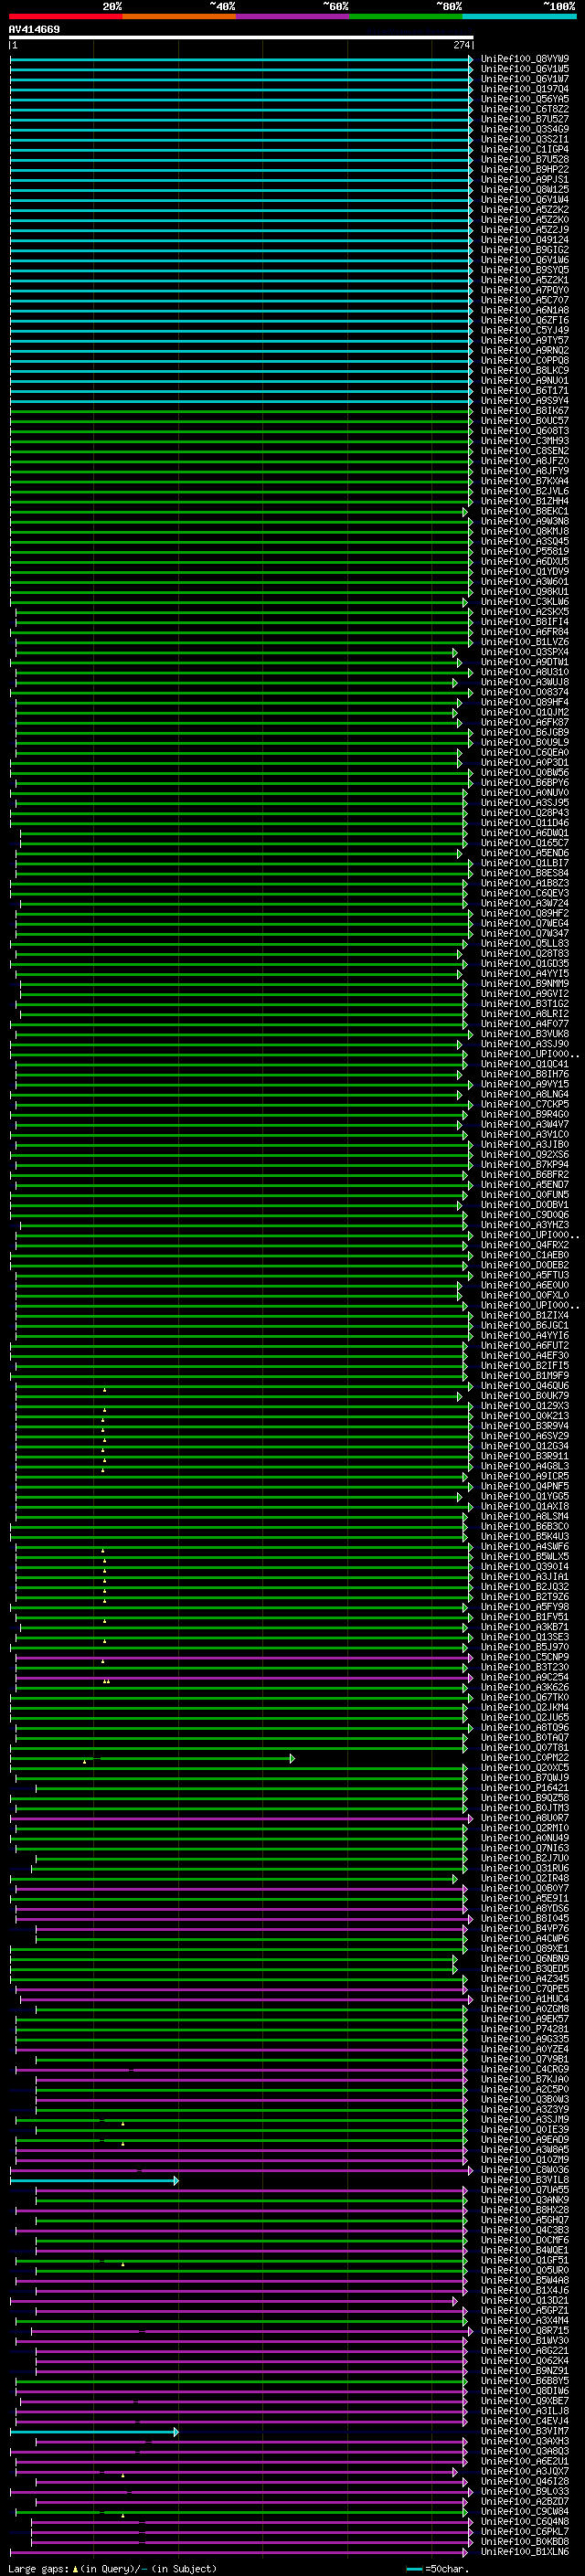585x2576 pixels.
Task: Select label UniRef100_A3SJ90
Action: [525, 1044]
